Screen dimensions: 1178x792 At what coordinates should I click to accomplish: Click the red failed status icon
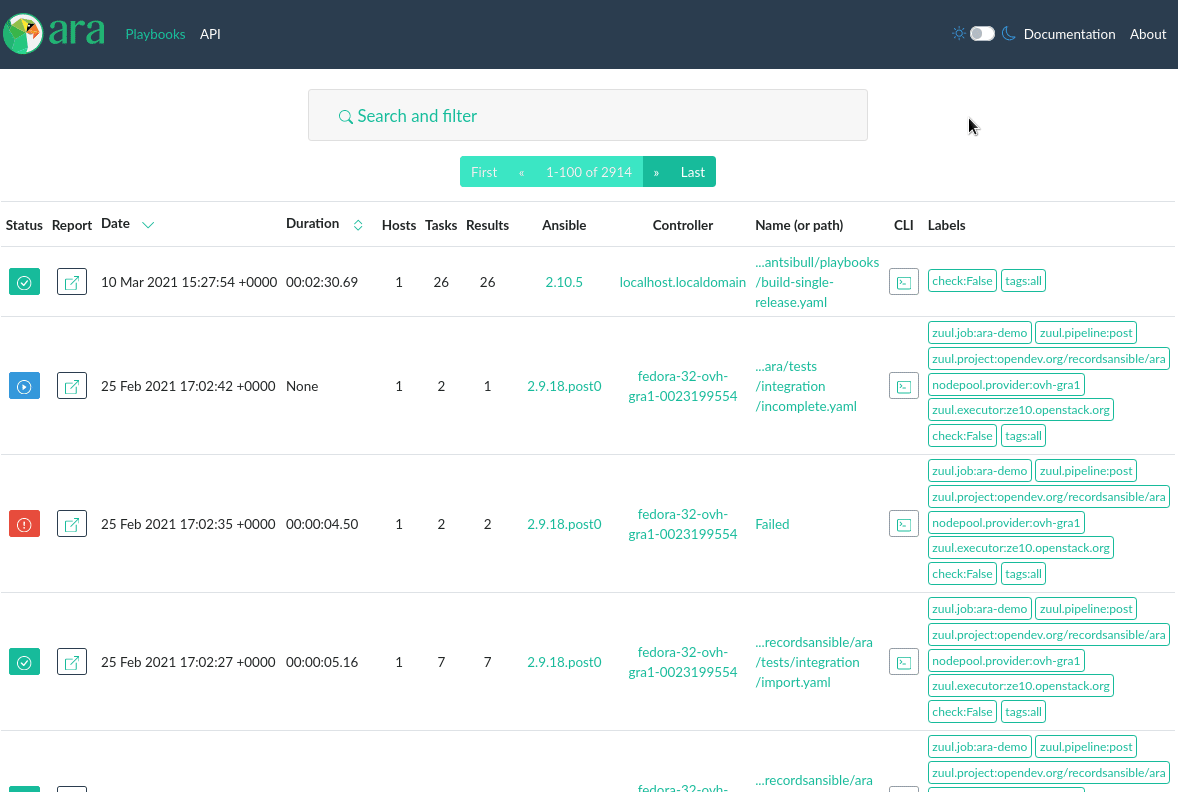click(25, 524)
